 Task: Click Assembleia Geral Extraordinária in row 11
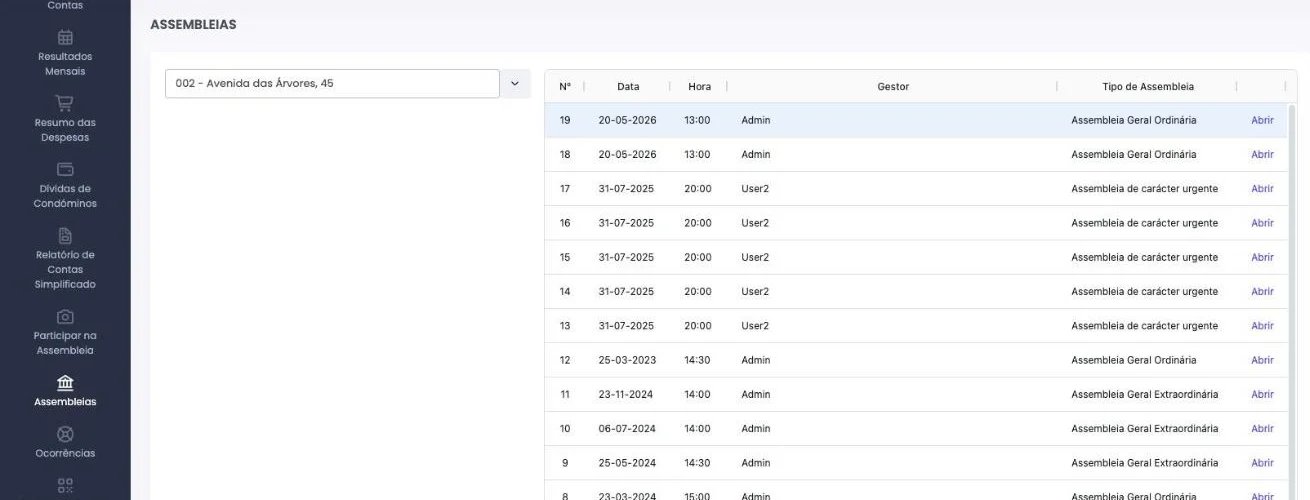[1144, 395]
